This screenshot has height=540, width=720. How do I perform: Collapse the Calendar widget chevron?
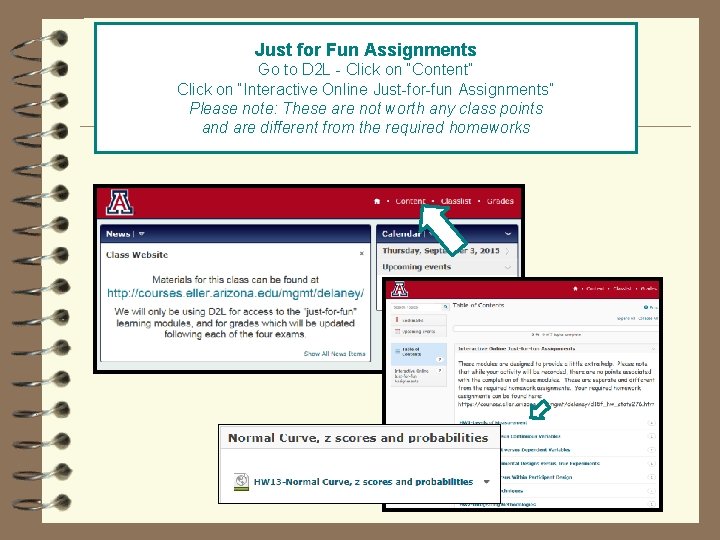point(508,234)
